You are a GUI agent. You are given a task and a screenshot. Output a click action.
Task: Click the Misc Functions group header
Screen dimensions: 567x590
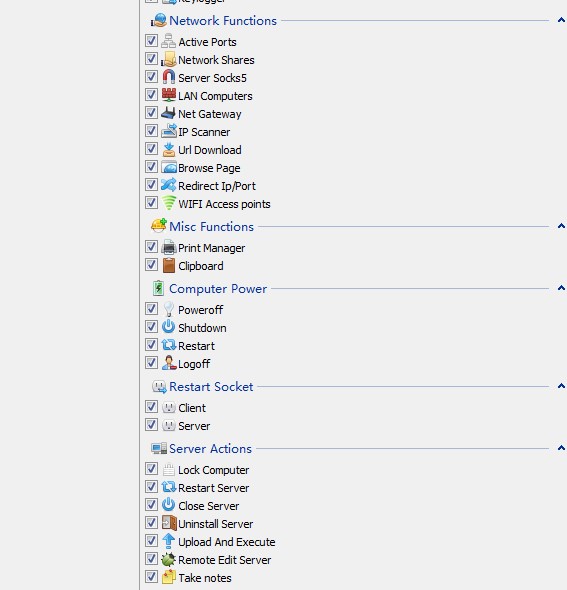pyautogui.click(x=211, y=227)
